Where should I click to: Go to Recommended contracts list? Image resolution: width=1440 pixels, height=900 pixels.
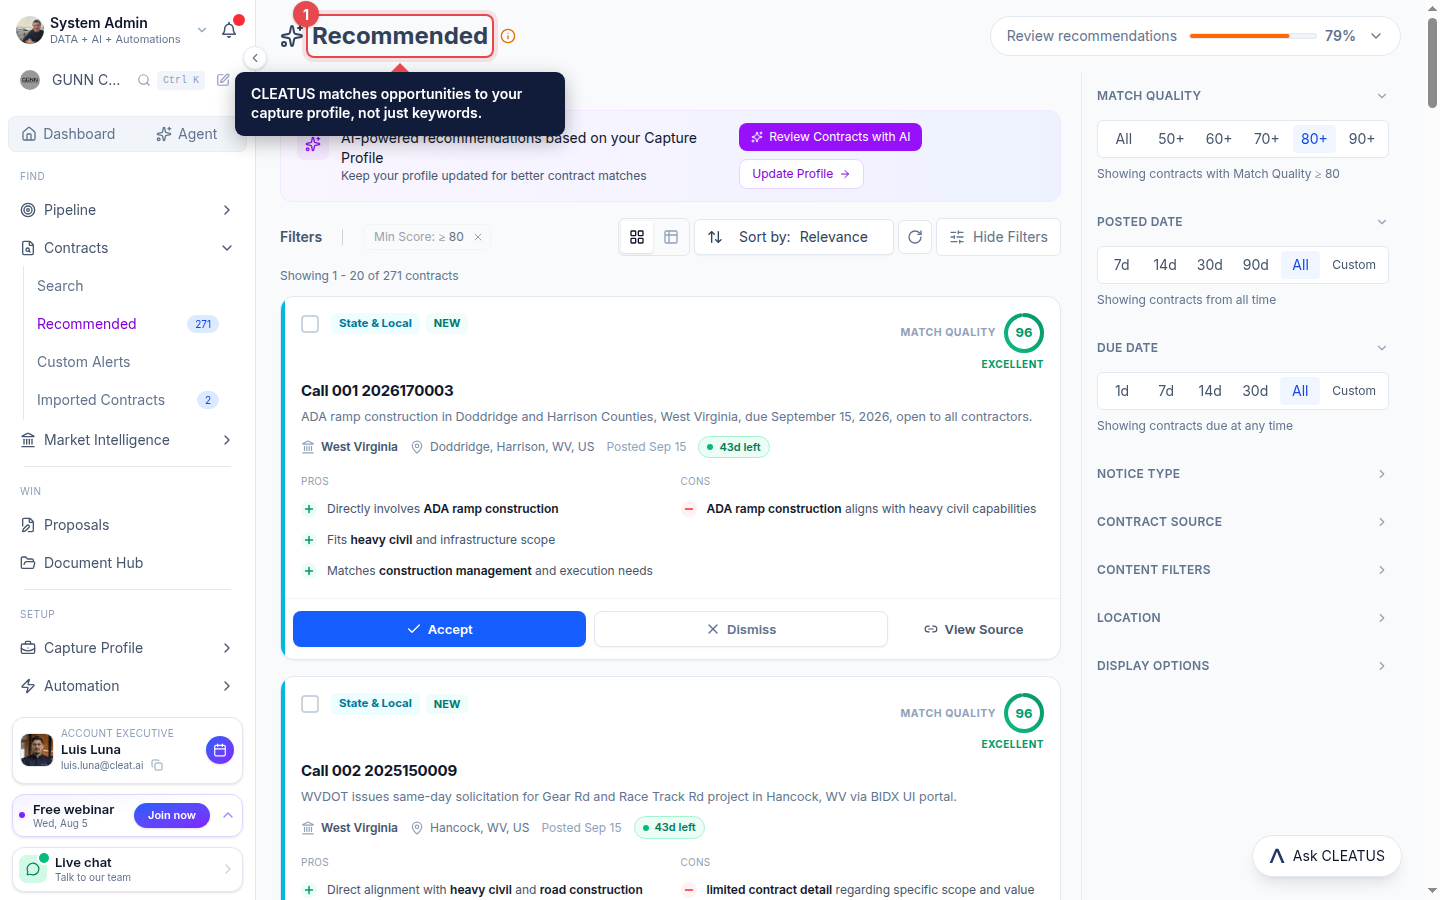pyautogui.click(x=87, y=324)
